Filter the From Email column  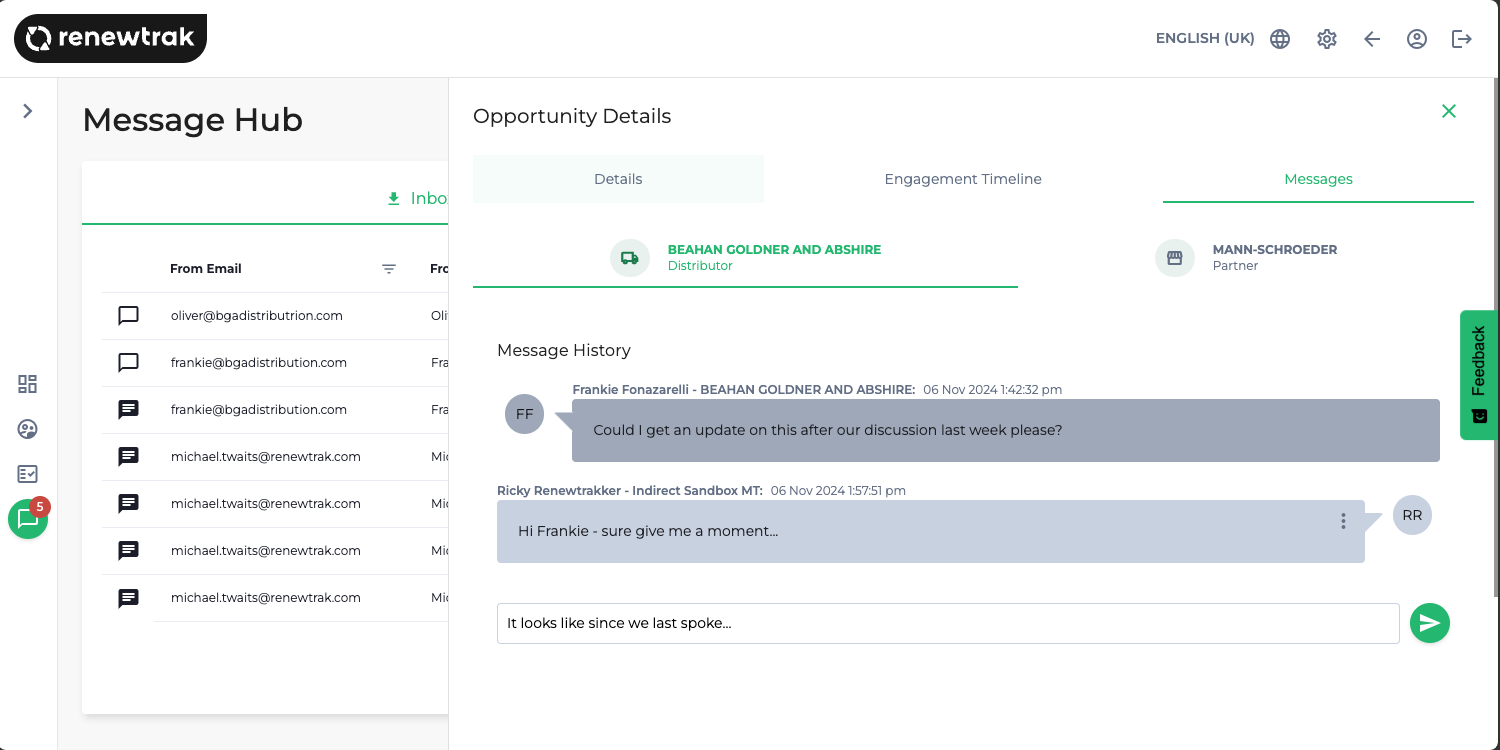click(x=389, y=269)
